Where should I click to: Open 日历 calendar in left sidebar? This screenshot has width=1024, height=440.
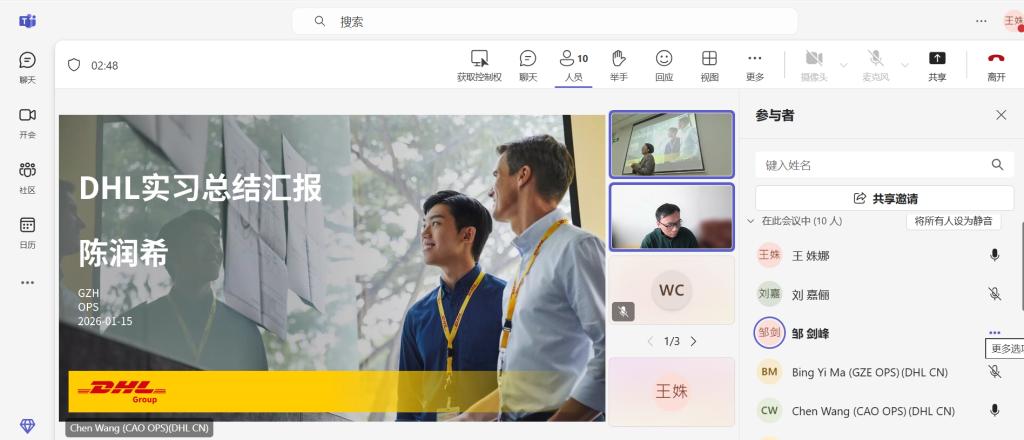[x=27, y=226]
